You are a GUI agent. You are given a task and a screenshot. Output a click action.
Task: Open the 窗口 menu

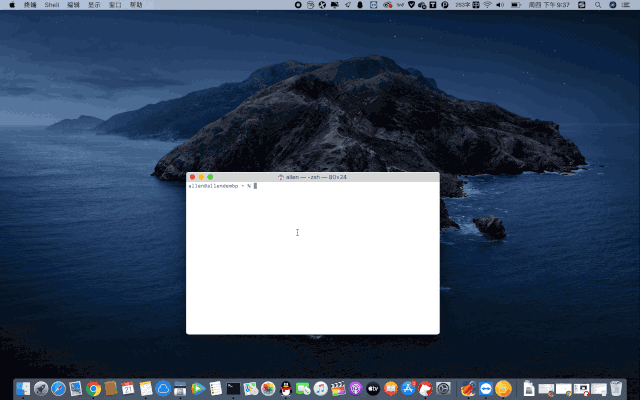point(115,5)
